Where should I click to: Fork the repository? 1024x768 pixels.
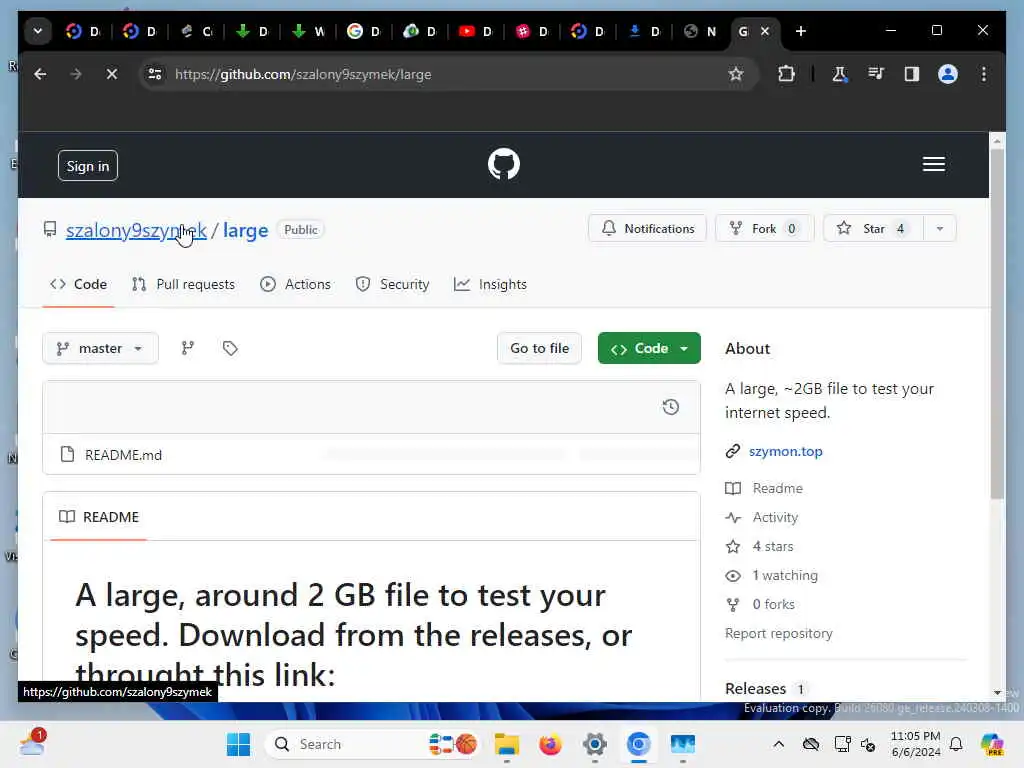point(764,229)
